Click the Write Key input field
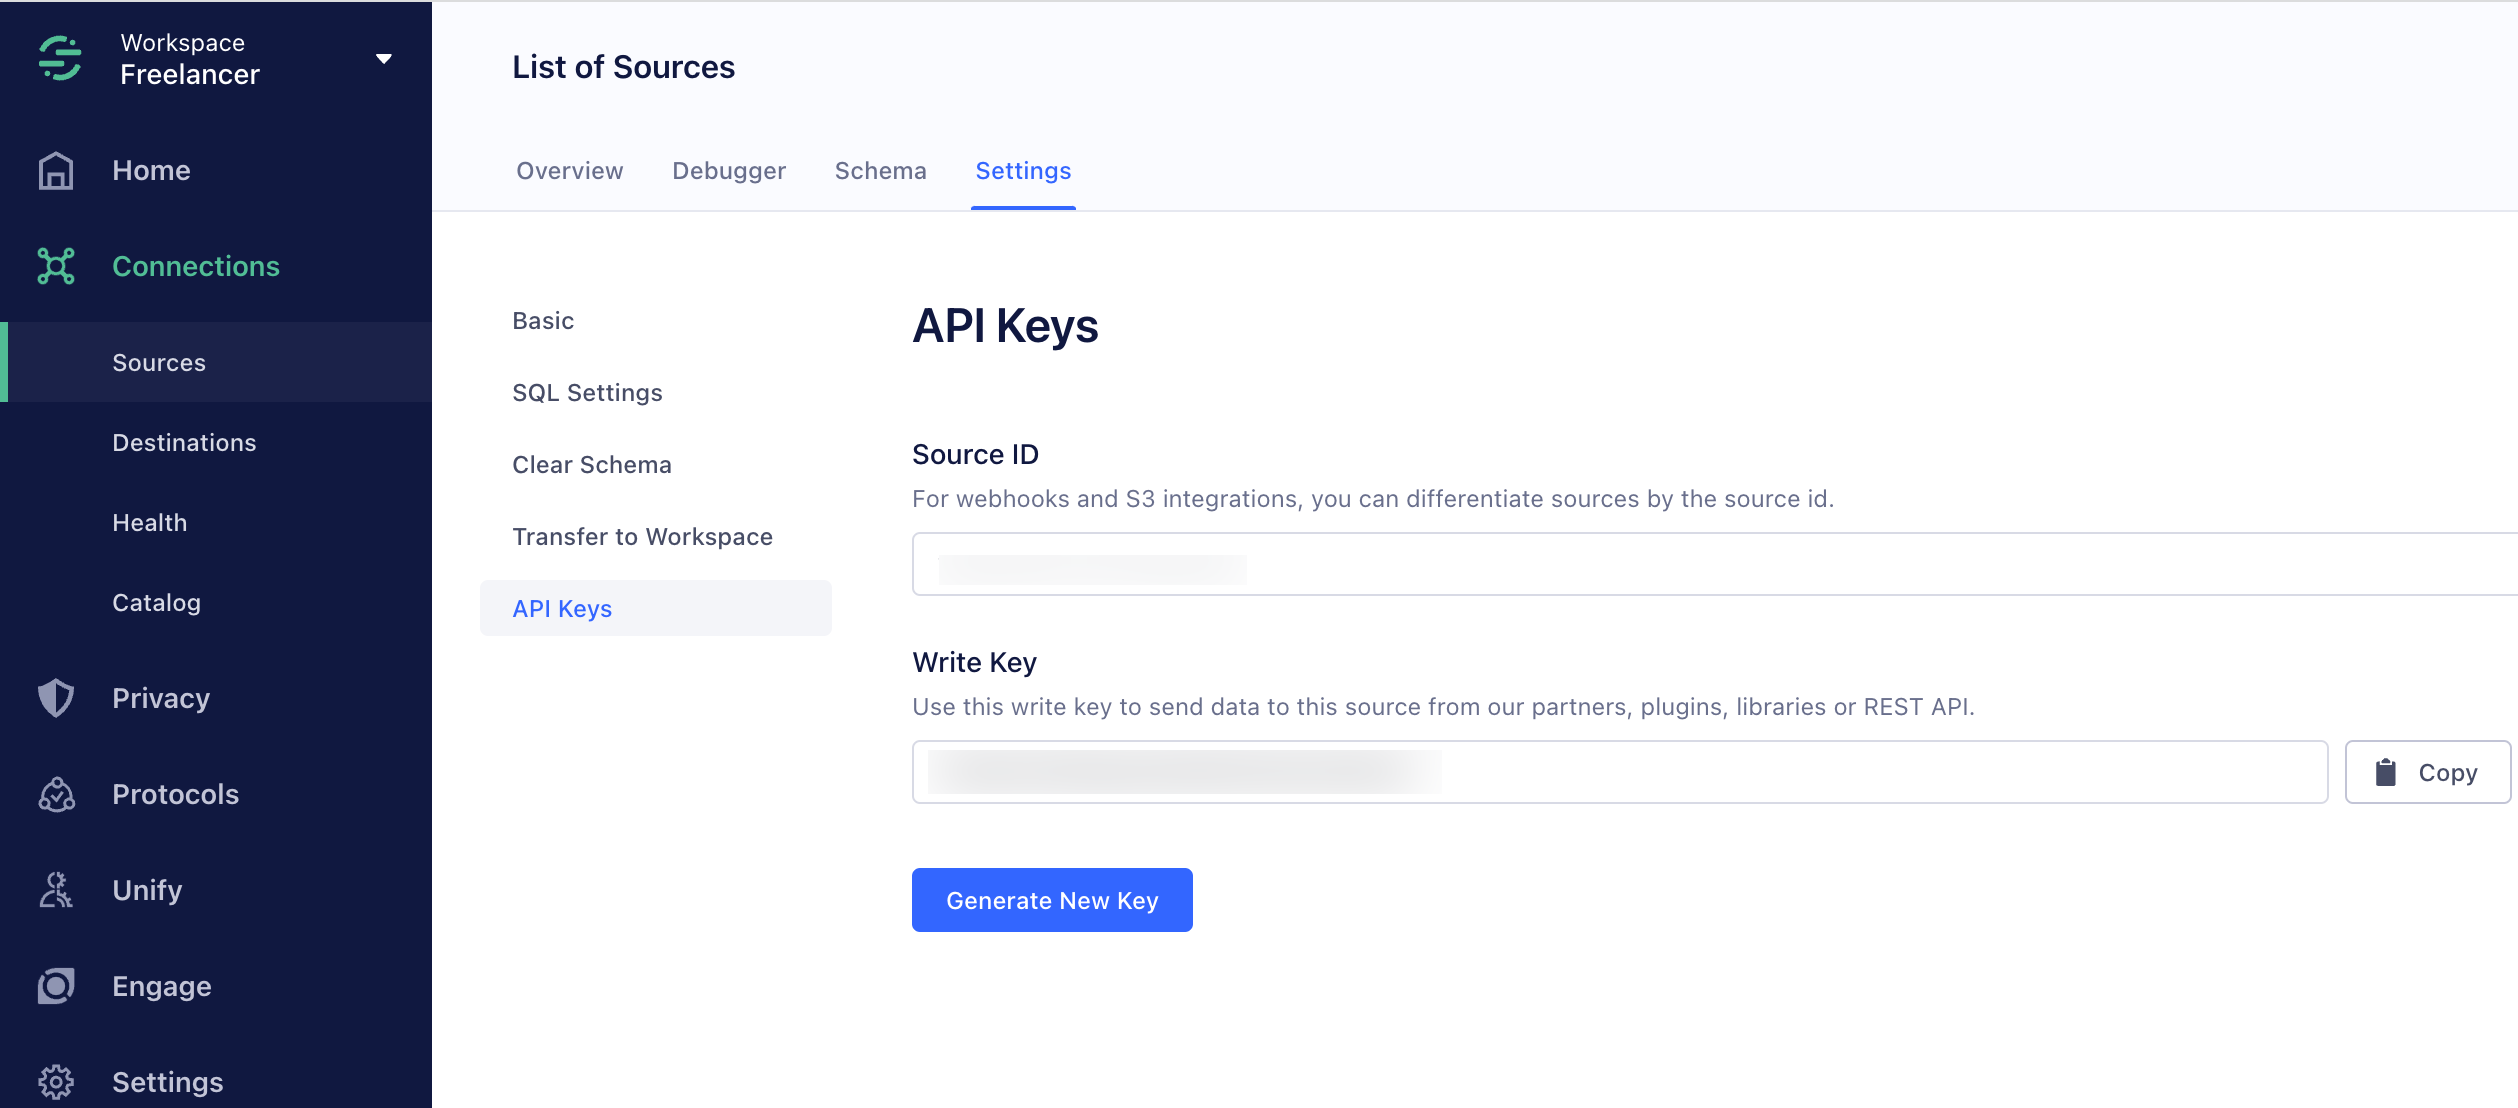 click(x=1619, y=772)
